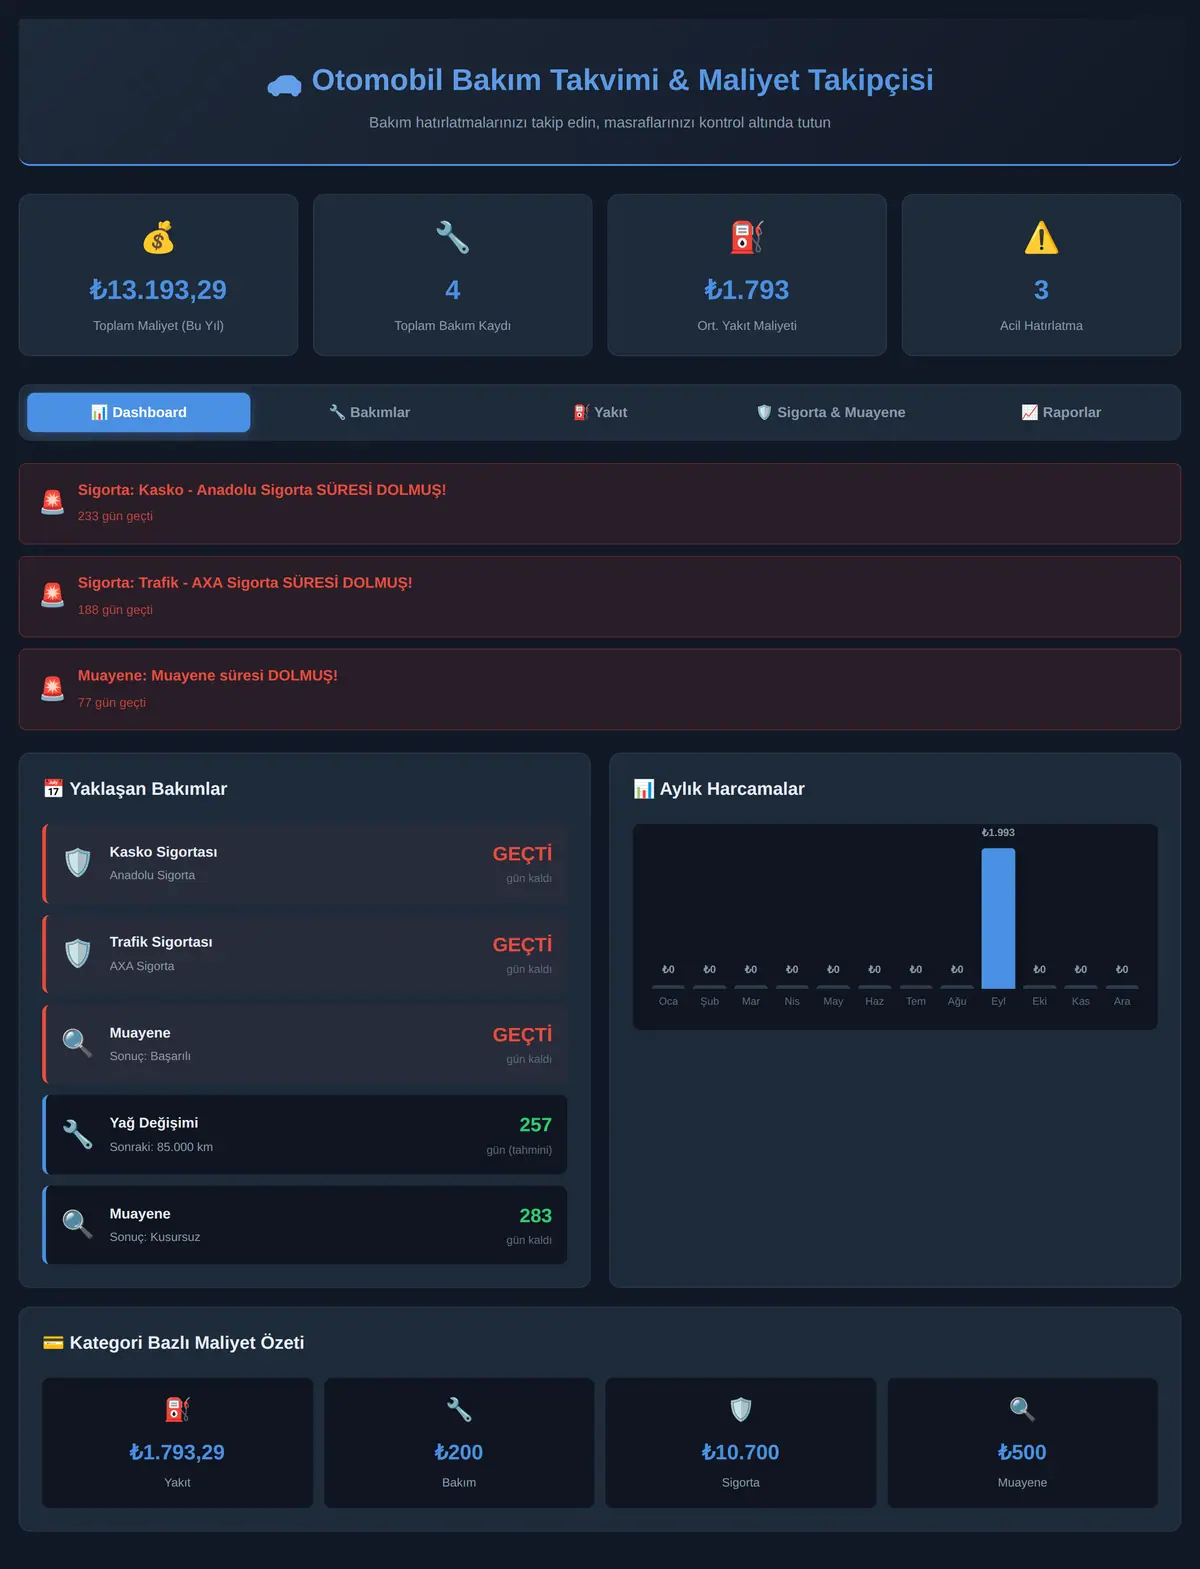This screenshot has width=1200, height=1569.
Task: Open the Yakıt tab
Action: 600,412
